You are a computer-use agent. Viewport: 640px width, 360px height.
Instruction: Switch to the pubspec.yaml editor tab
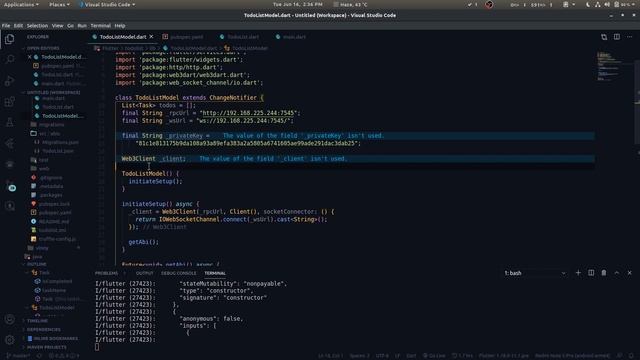(x=186, y=37)
